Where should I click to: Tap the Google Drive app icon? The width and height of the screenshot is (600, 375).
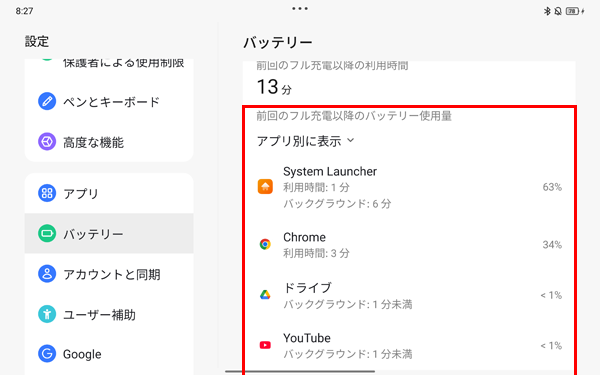[x=265, y=295]
